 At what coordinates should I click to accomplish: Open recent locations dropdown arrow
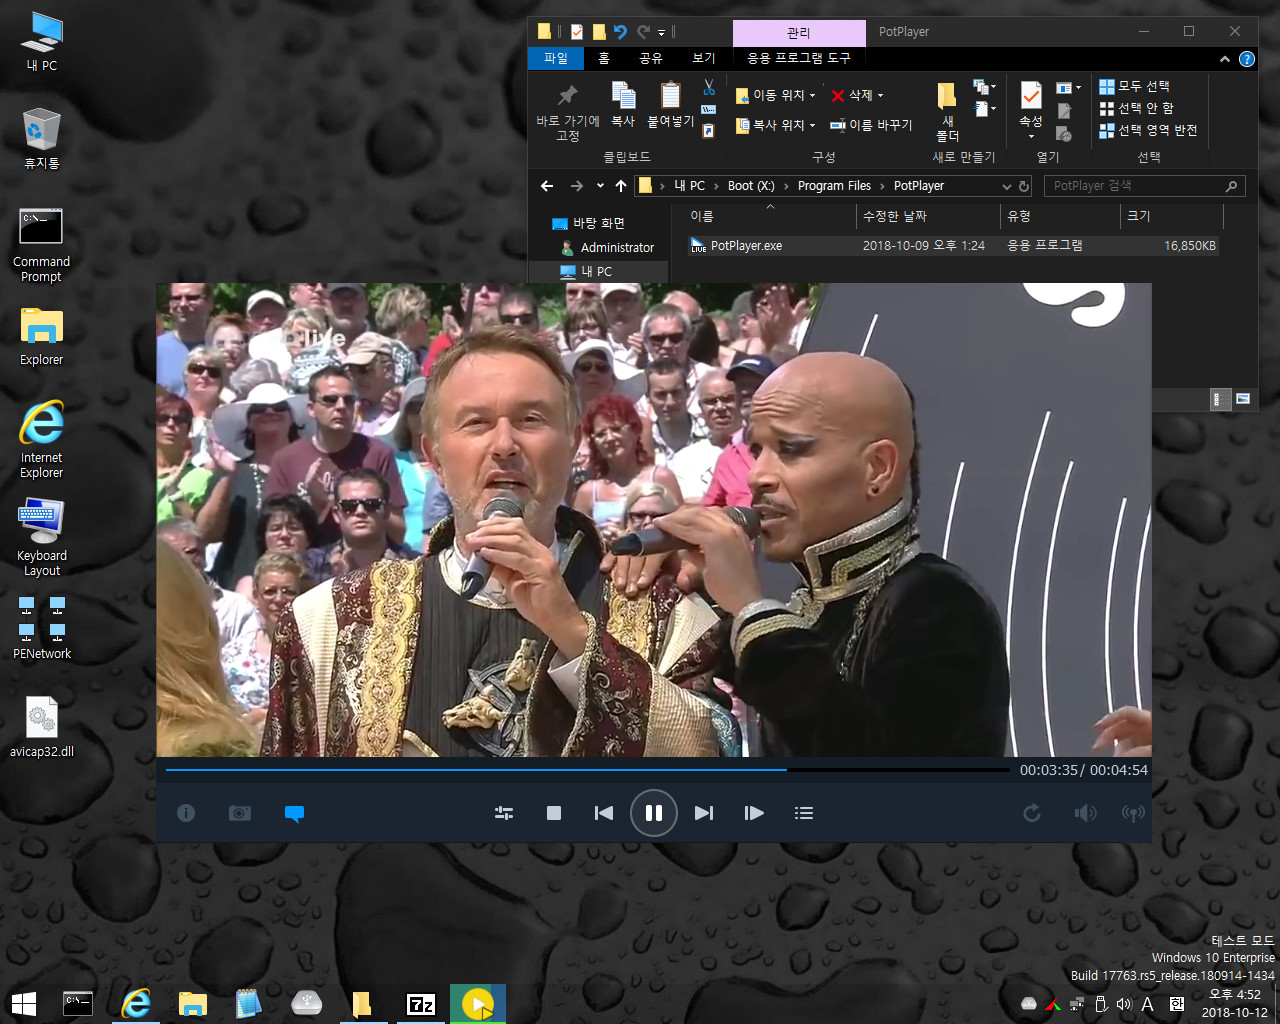tap(600, 186)
